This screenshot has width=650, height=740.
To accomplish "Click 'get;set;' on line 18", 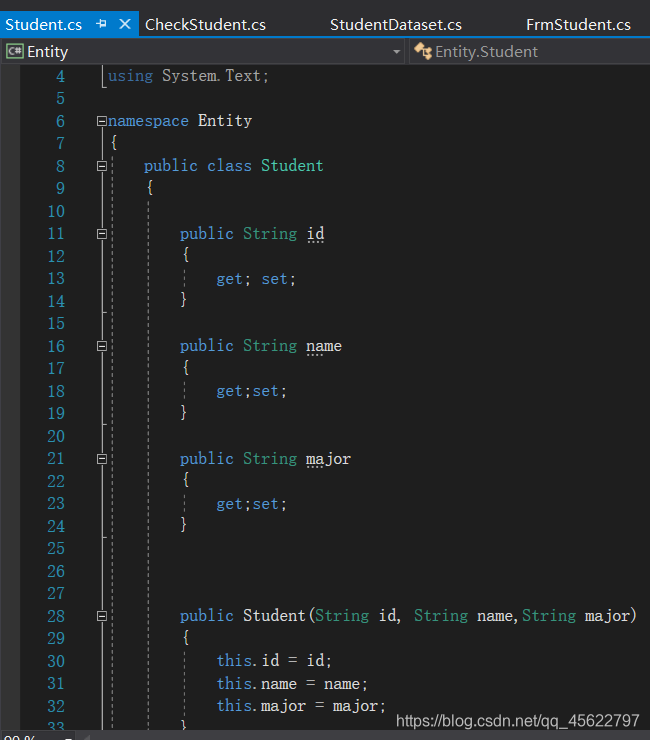I will point(252,391).
